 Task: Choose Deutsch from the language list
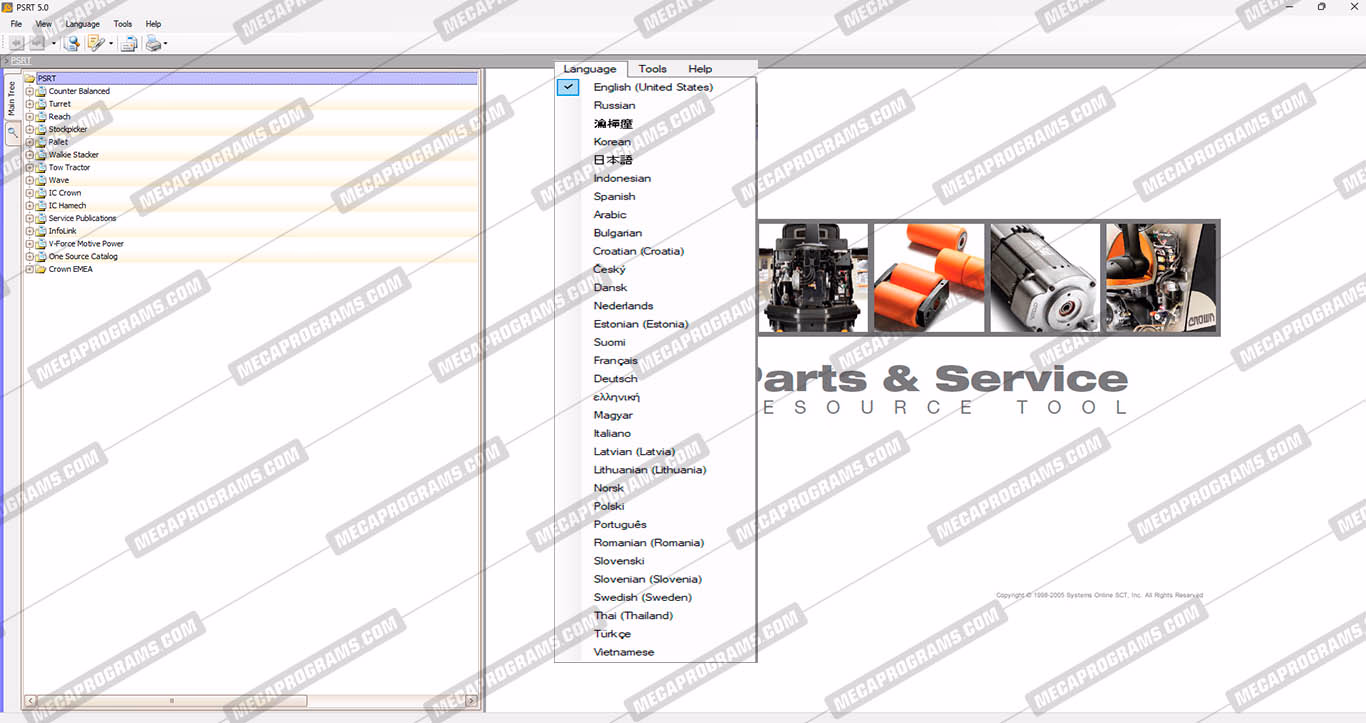[615, 379]
